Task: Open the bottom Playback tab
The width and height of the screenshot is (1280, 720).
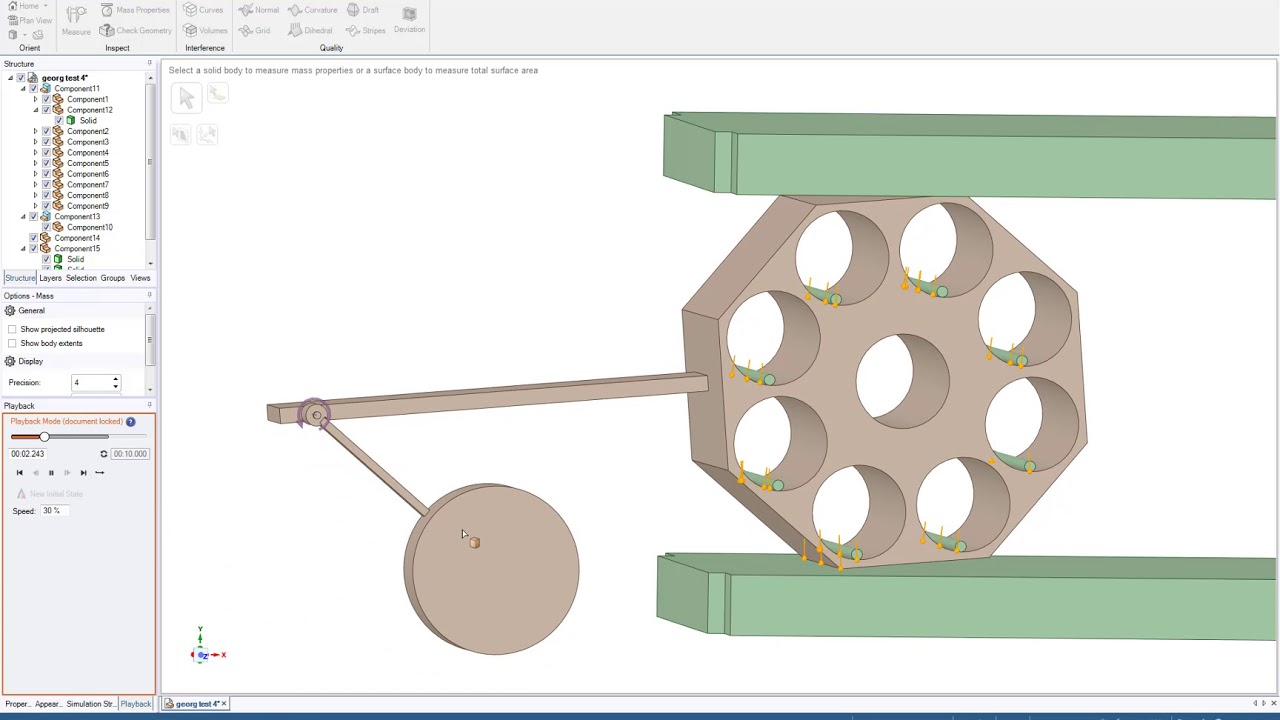Action: pos(135,704)
